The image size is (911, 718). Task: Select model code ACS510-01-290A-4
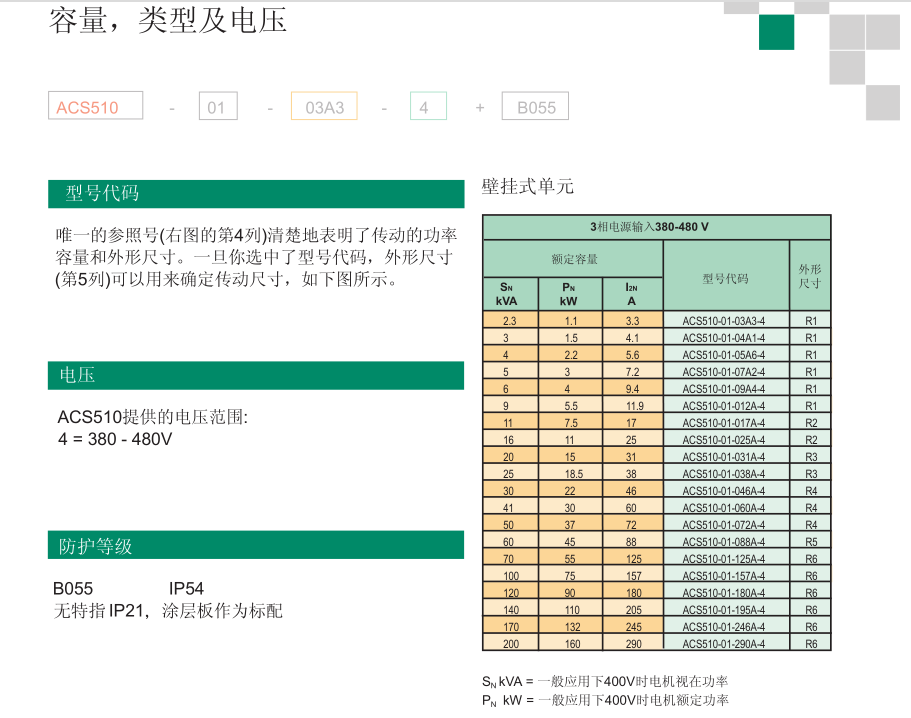pos(724,644)
